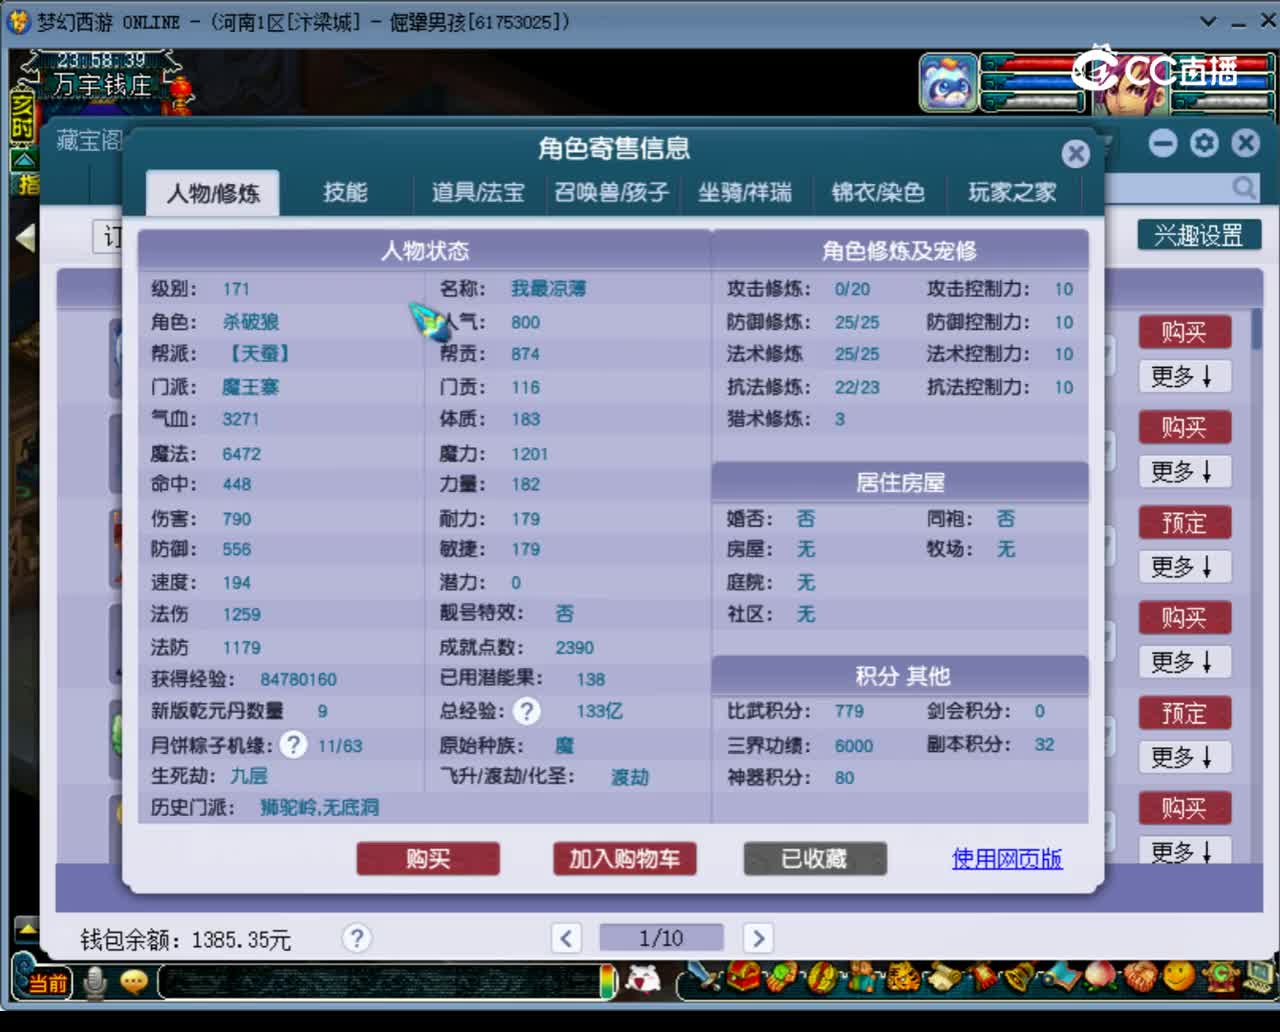Switch to the 召唤兽/孩子 tab

(x=611, y=192)
